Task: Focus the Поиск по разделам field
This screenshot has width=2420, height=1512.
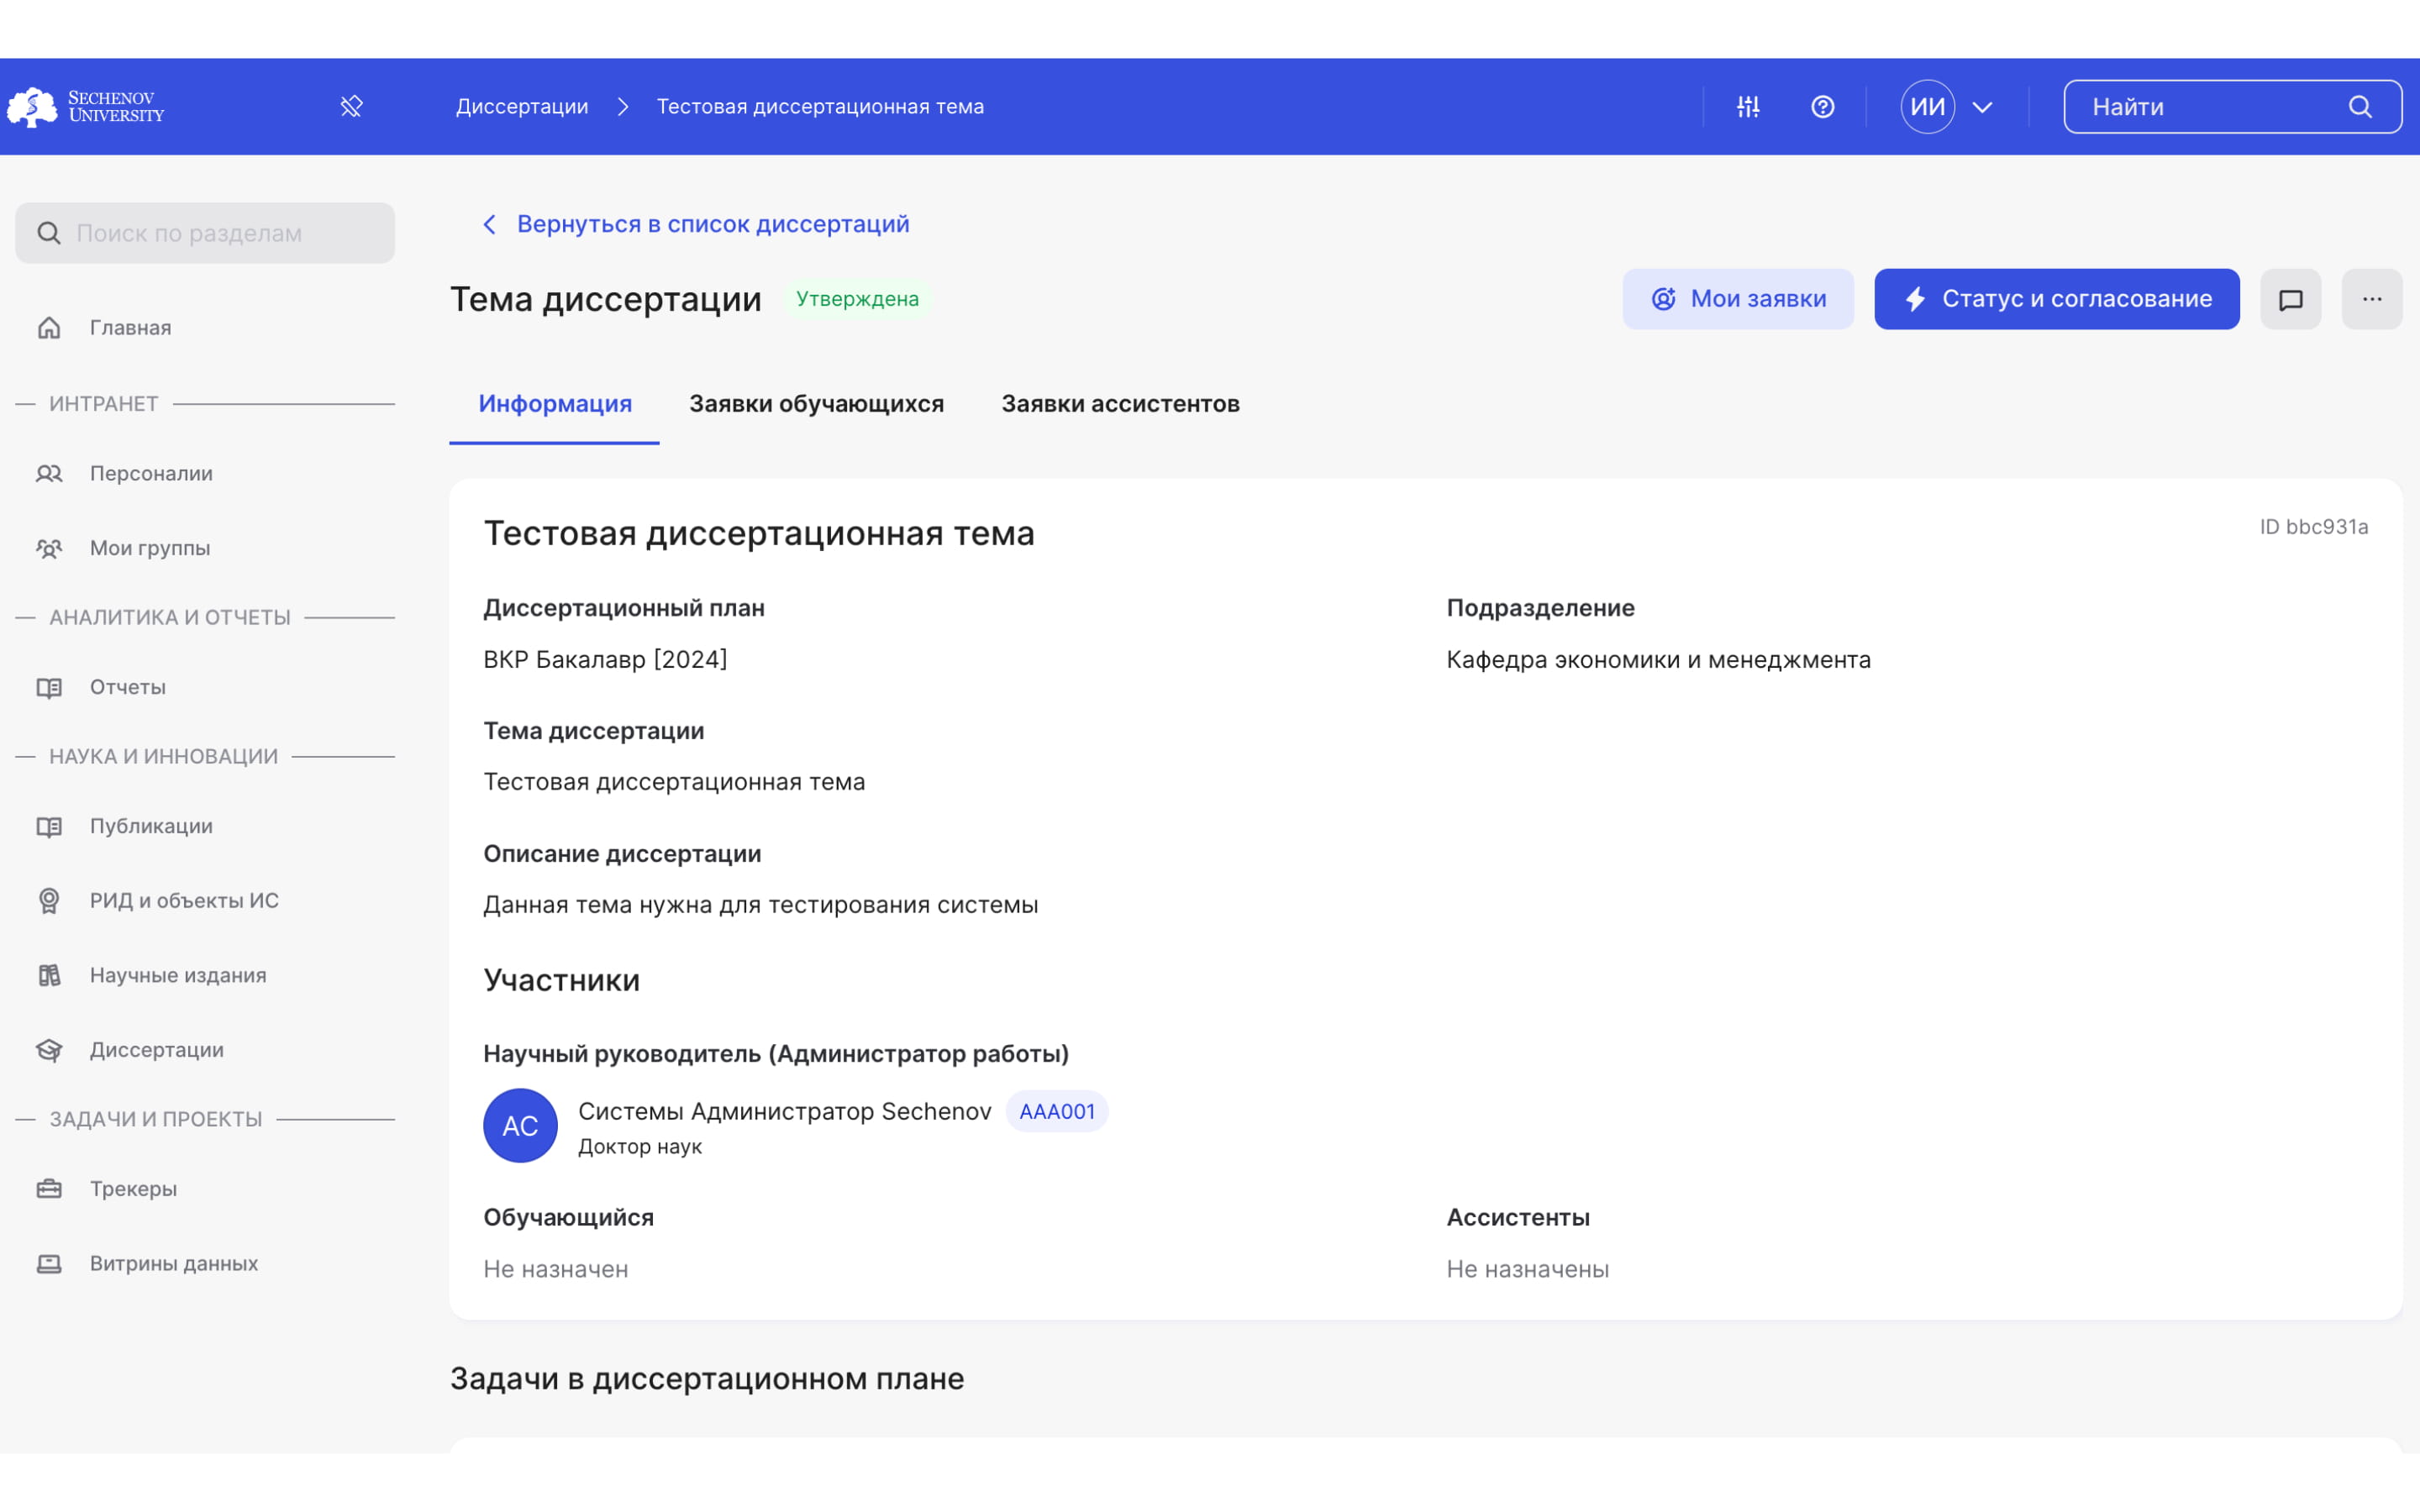Action: point(205,233)
